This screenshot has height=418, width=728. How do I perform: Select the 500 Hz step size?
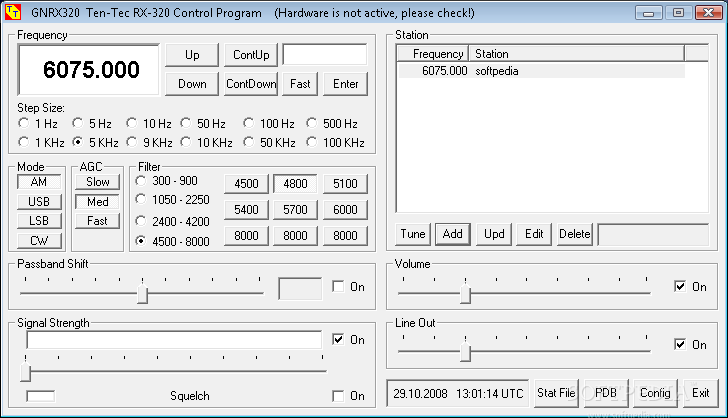[x=332, y=124]
